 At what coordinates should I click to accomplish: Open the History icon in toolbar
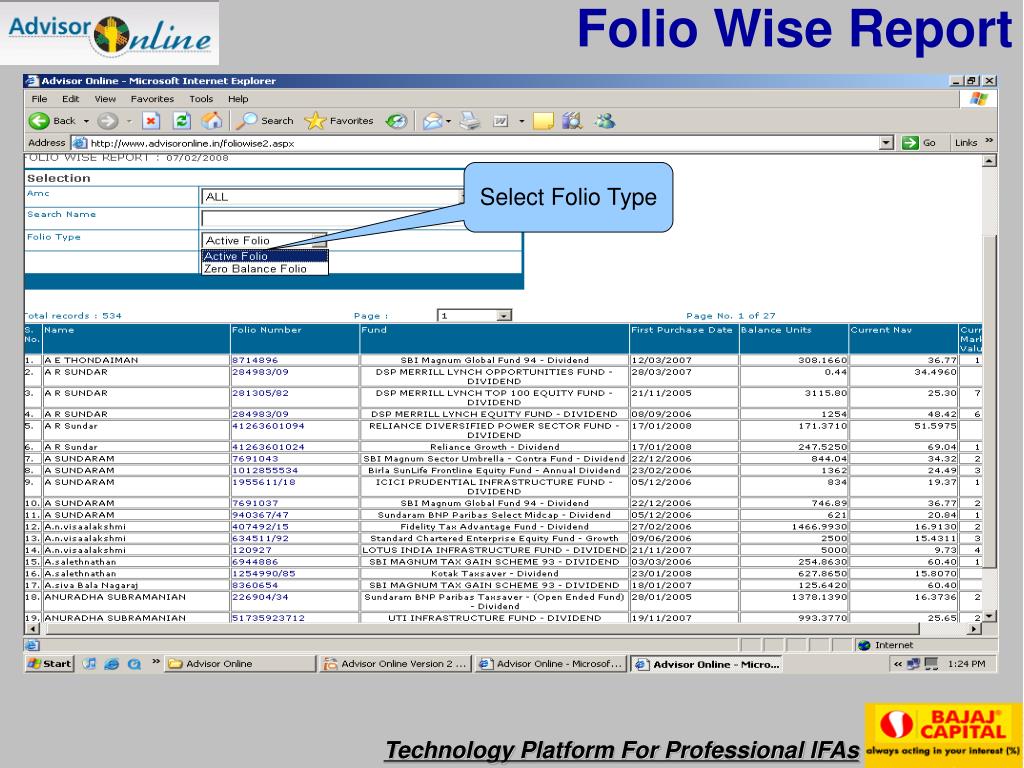(x=396, y=121)
